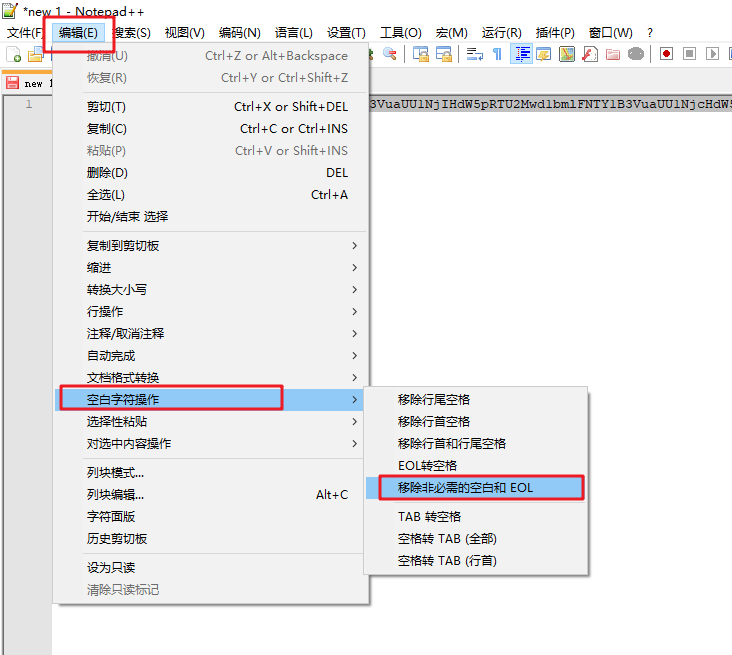Toggle synchronize horizontal scrolling icon
The width and height of the screenshot is (732, 655).
pos(443,54)
